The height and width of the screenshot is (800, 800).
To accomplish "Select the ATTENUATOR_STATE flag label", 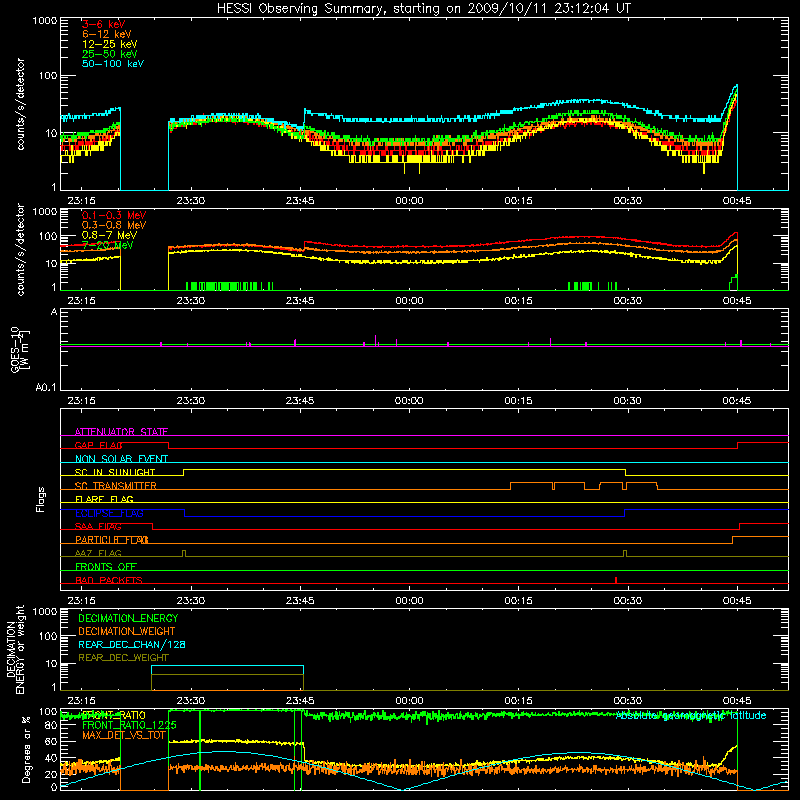I will click(121, 432).
